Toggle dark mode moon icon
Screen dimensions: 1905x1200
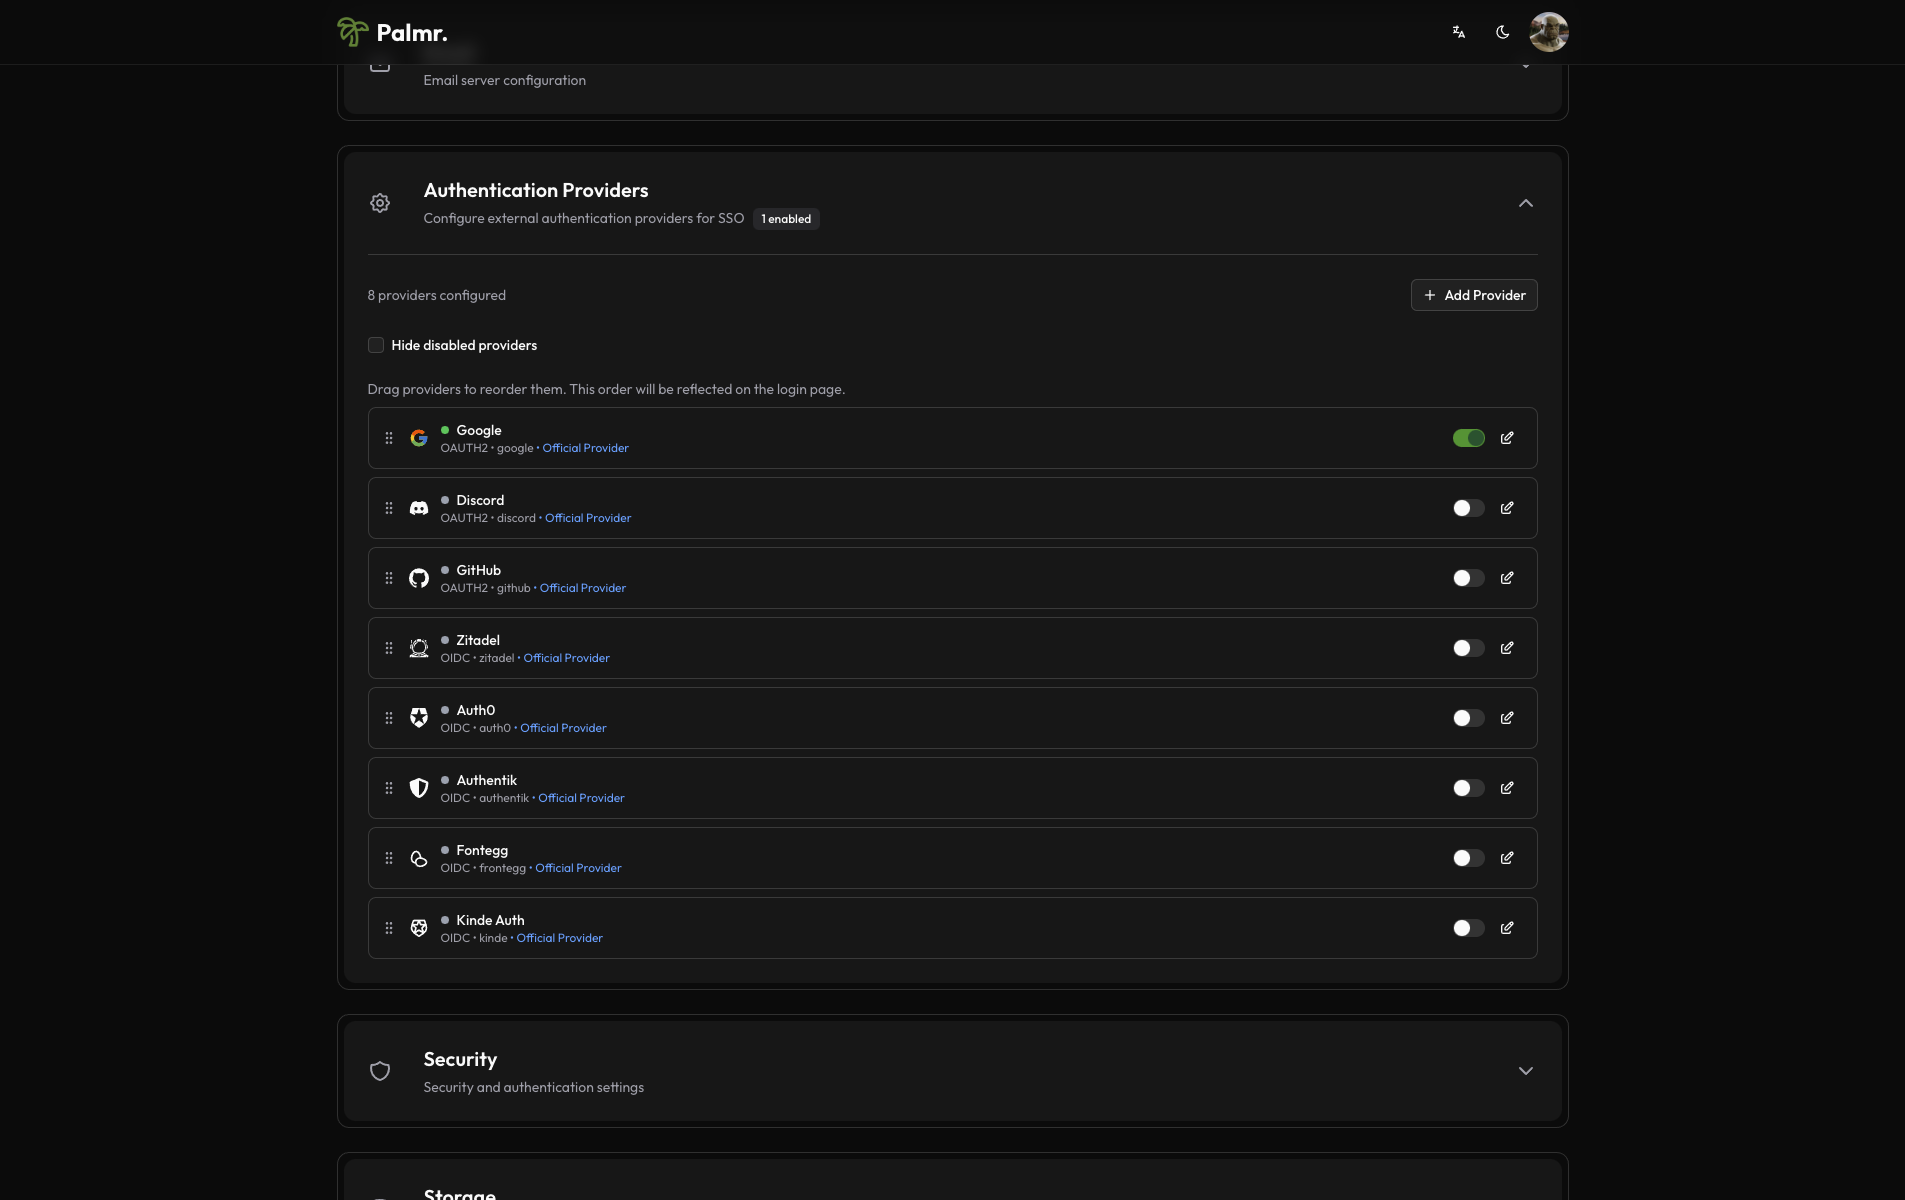pos(1502,32)
